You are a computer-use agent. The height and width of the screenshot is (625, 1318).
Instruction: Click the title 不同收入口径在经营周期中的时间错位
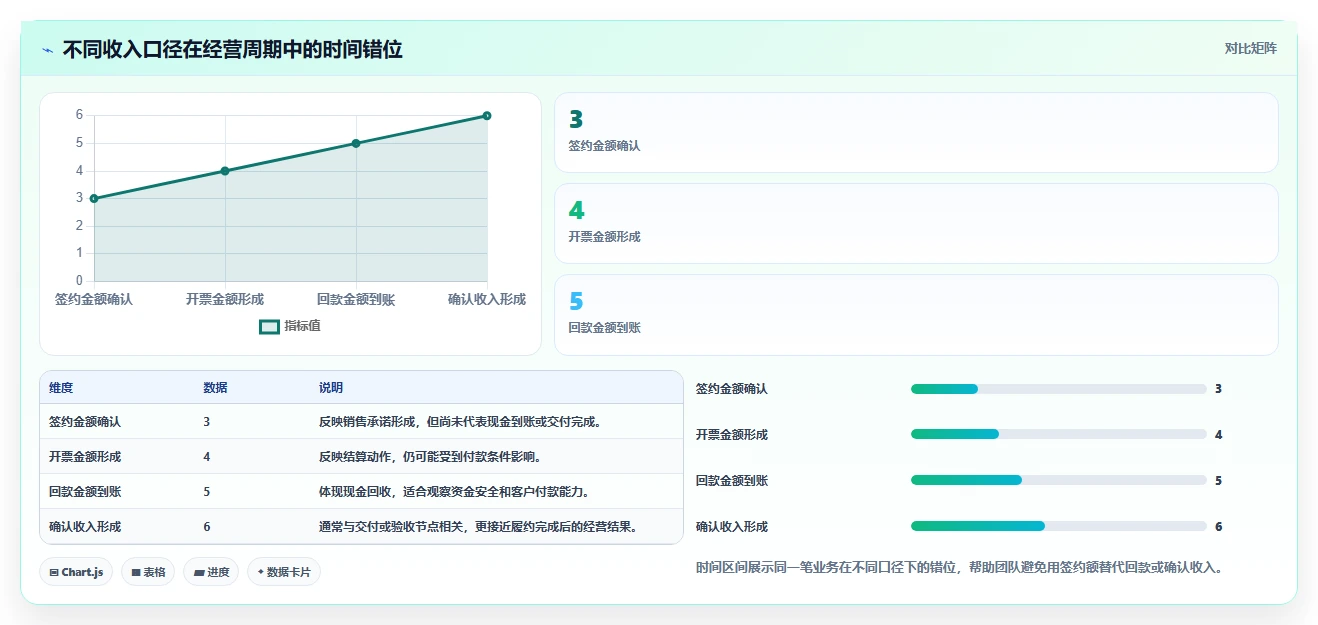point(233,49)
